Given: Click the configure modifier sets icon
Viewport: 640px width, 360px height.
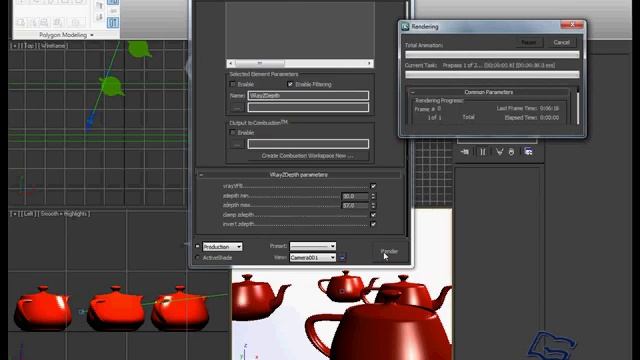Looking at the screenshot, I should pyautogui.click(x=529, y=152).
